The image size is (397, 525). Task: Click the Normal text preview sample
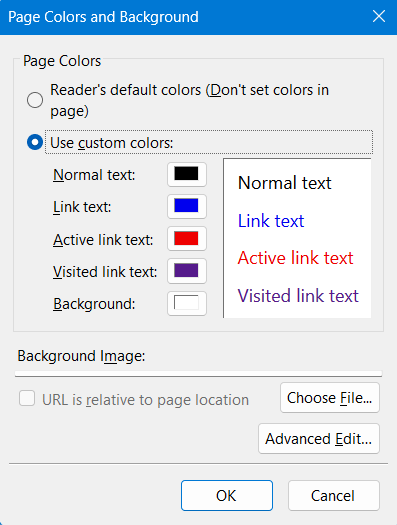tap(285, 183)
